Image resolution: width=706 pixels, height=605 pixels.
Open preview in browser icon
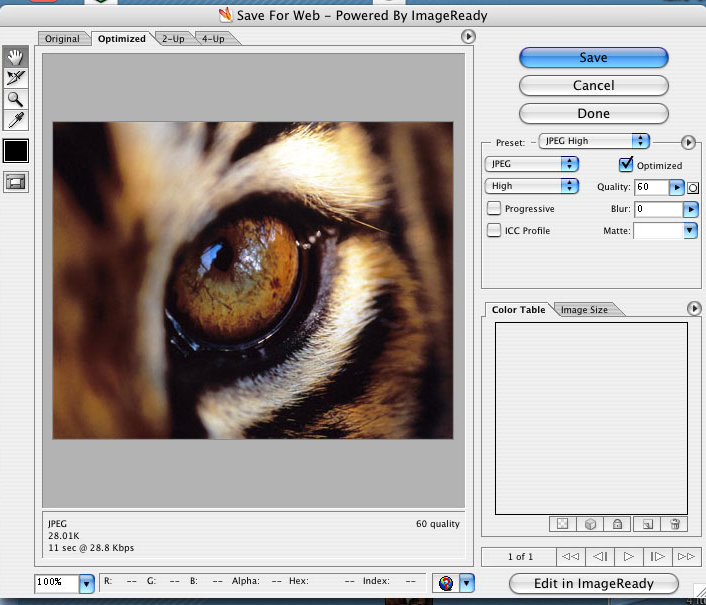[x=446, y=582]
